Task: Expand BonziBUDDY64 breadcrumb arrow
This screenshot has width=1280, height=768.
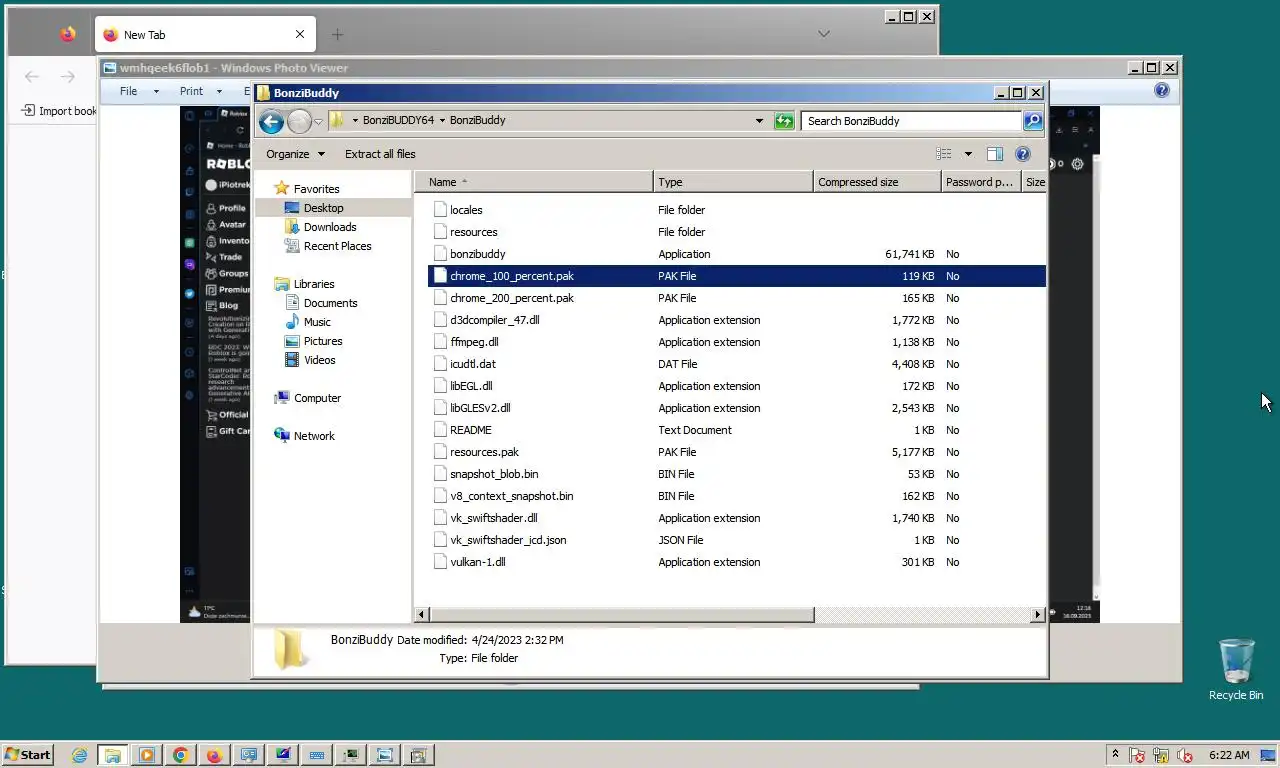Action: tap(442, 120)
